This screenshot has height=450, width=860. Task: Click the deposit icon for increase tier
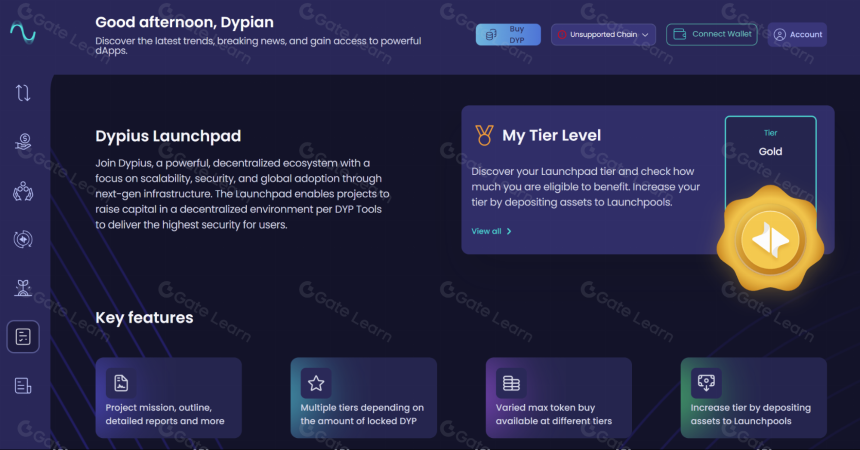[x=706, y=382]
